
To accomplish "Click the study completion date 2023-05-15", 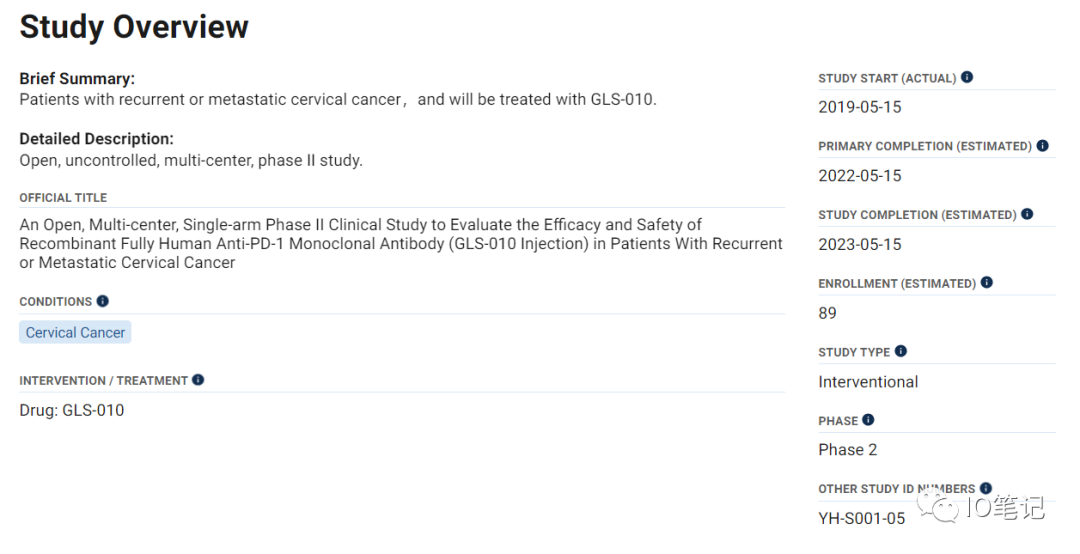I will (x=860, y=245).
